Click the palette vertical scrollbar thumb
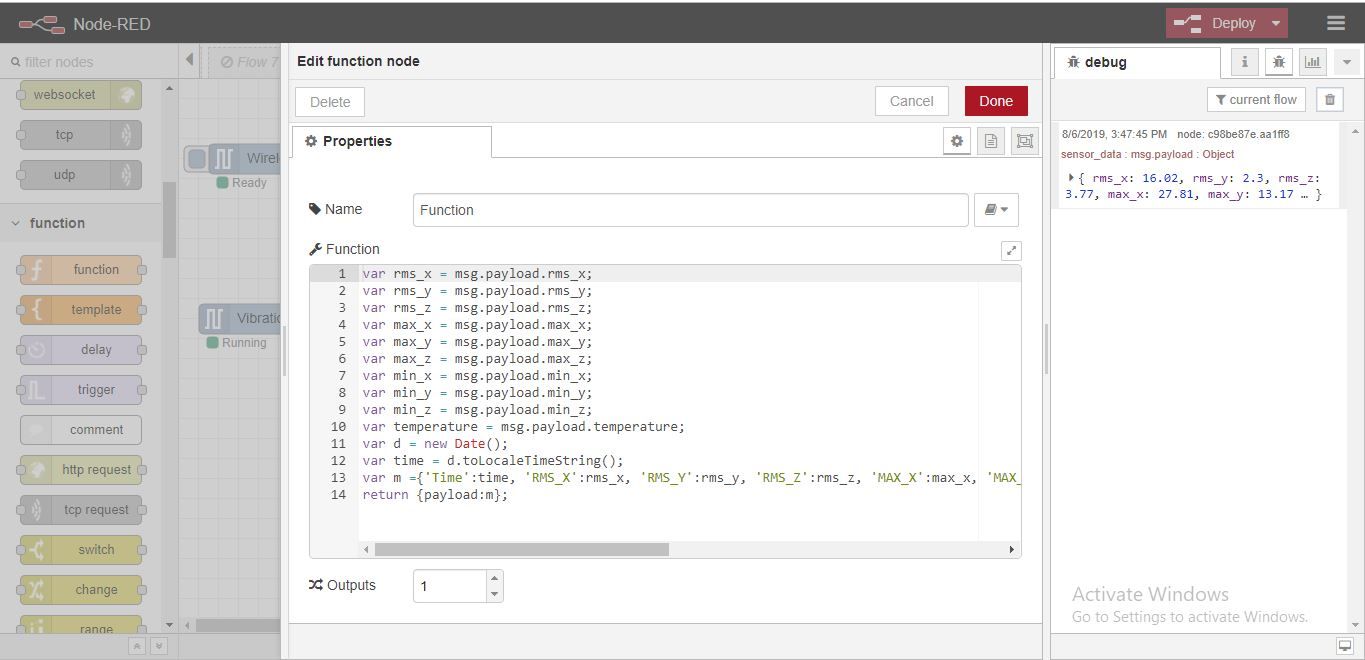This screenshot has width=1365, height=660. (169, 220)
